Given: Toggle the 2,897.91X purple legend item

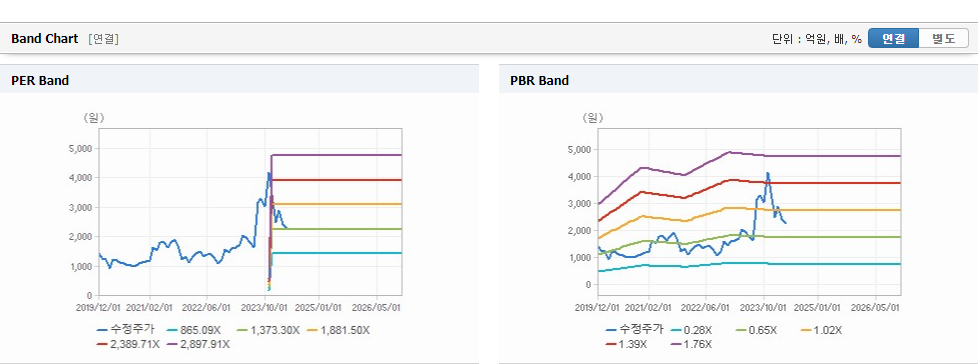Looking at the screenshot, I should coord(198,344).
